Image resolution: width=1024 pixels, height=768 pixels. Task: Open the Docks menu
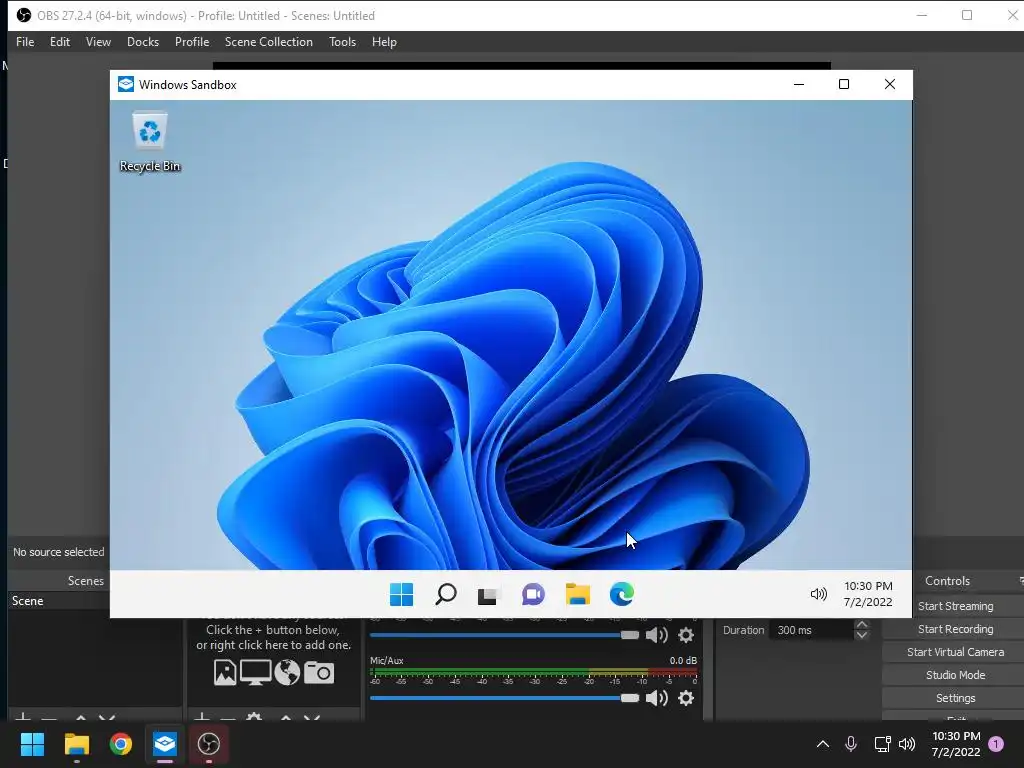tap(142, 42)
